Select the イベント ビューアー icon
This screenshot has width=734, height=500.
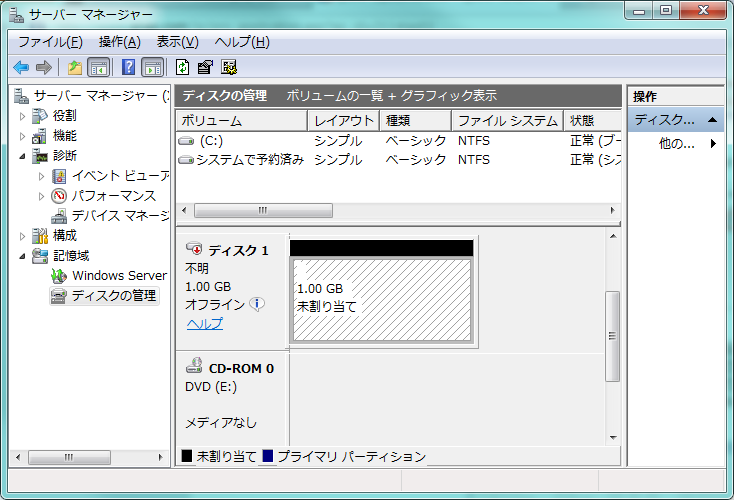tap(59, 176)
